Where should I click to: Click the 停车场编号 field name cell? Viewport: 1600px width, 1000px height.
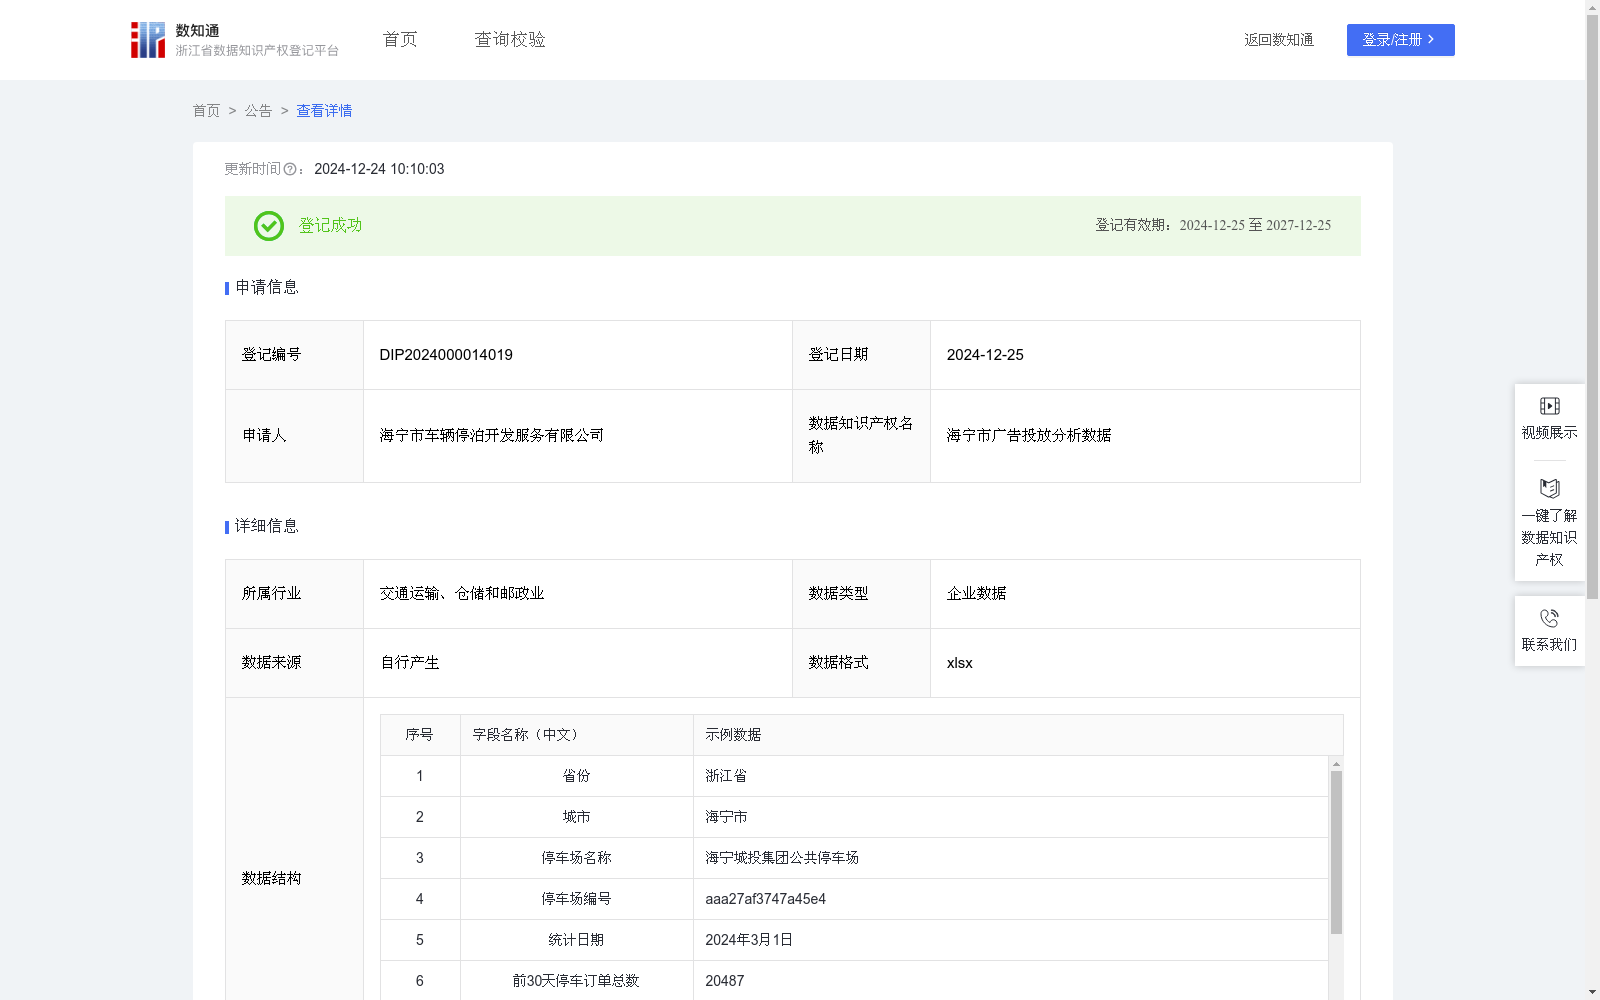pos(577,899)
